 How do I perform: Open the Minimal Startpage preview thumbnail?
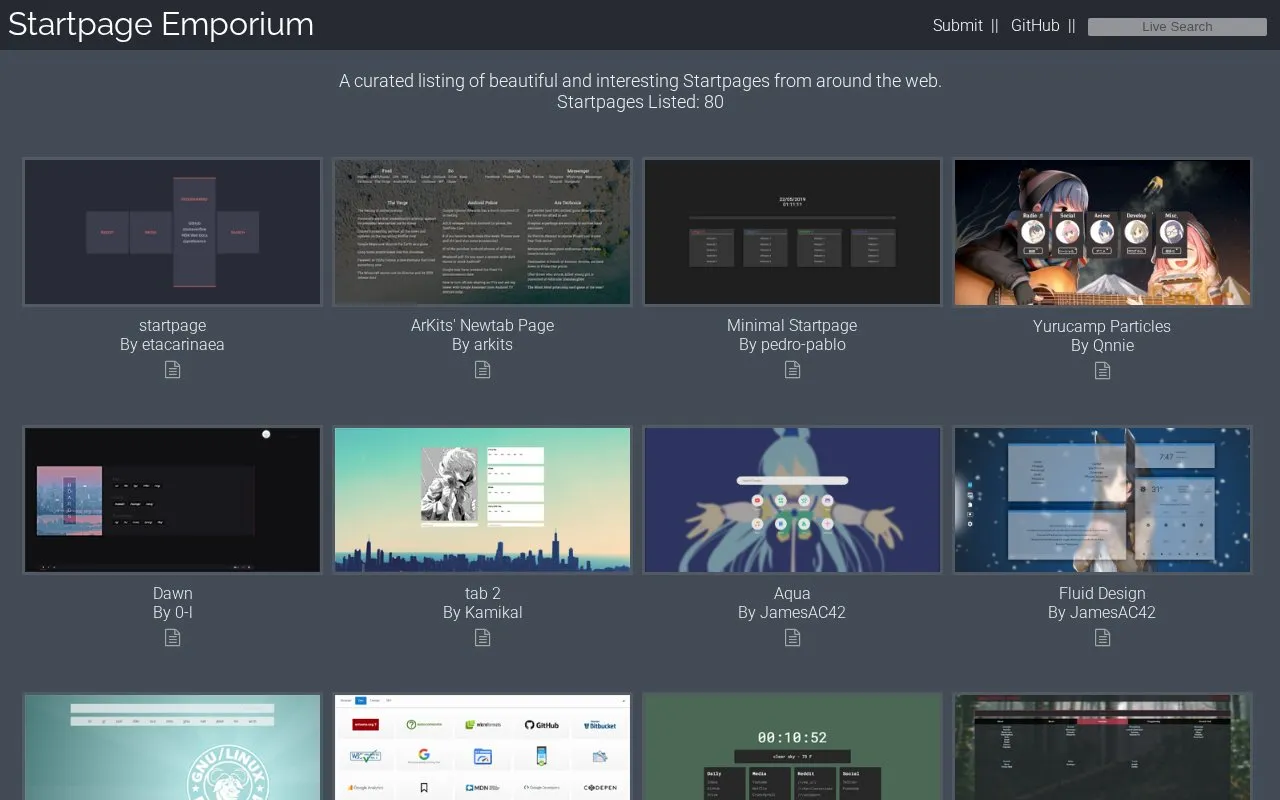click(x=792, y=232)
